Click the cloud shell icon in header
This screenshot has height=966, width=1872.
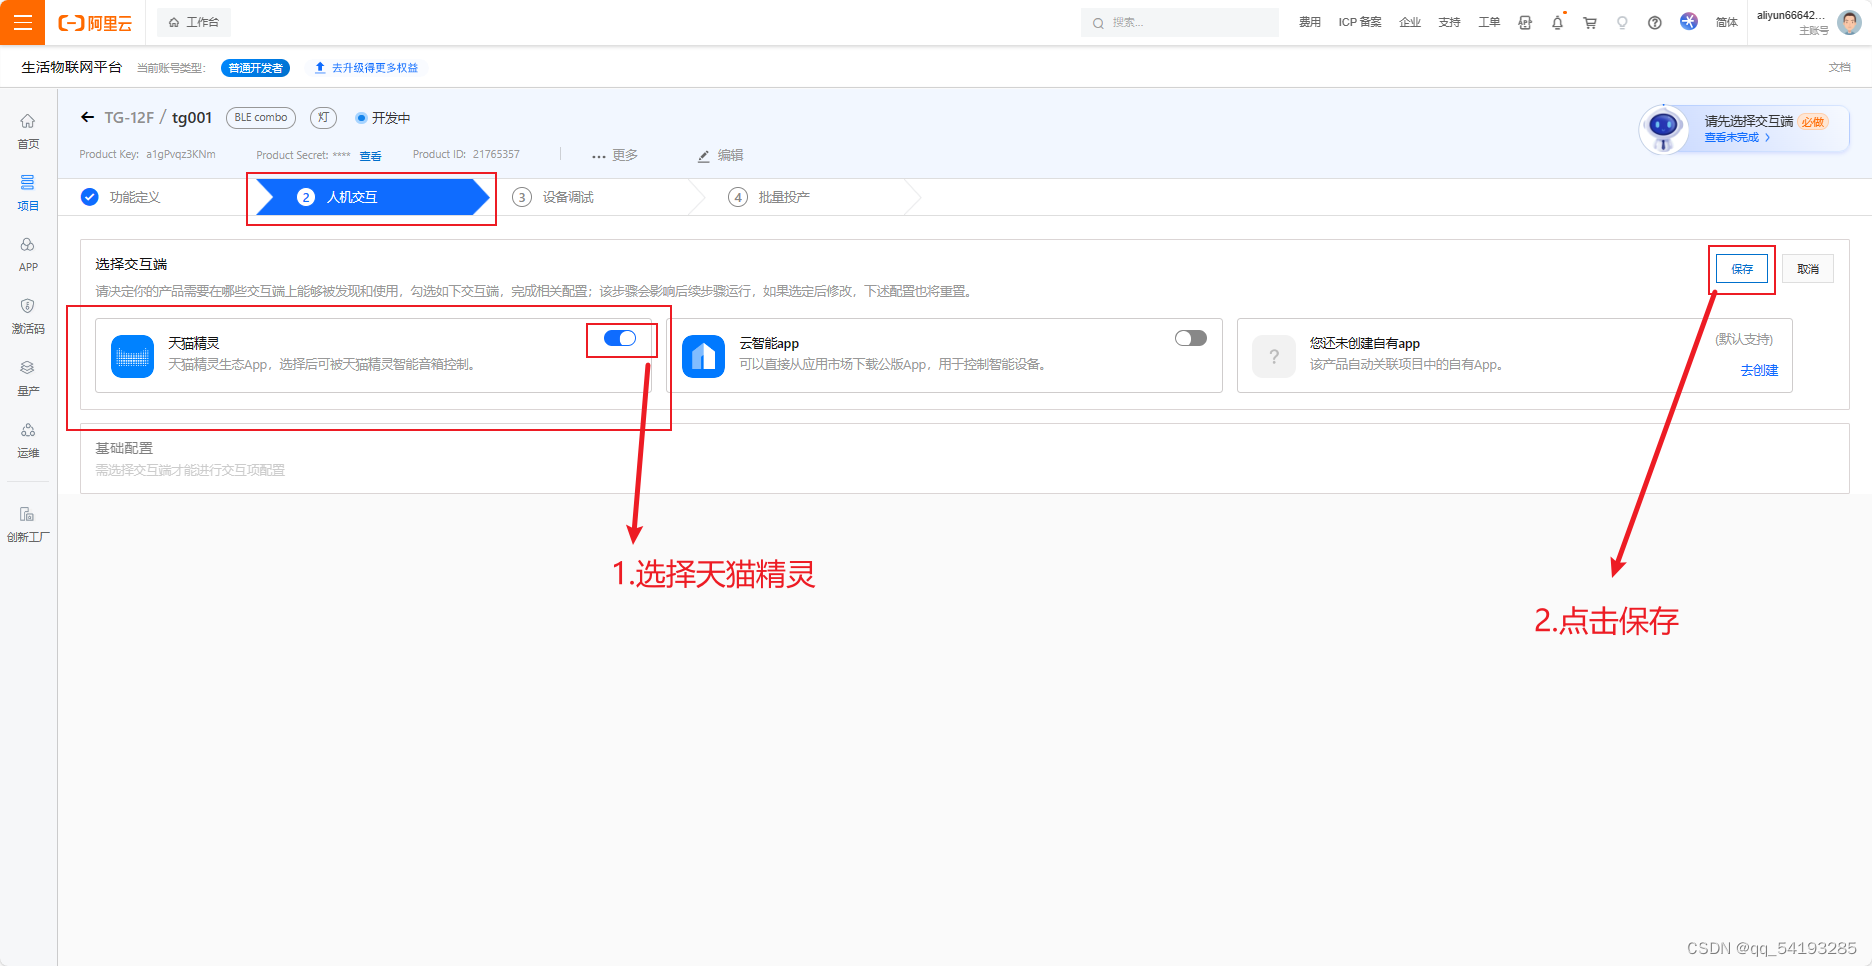(x=1525, y=22)
